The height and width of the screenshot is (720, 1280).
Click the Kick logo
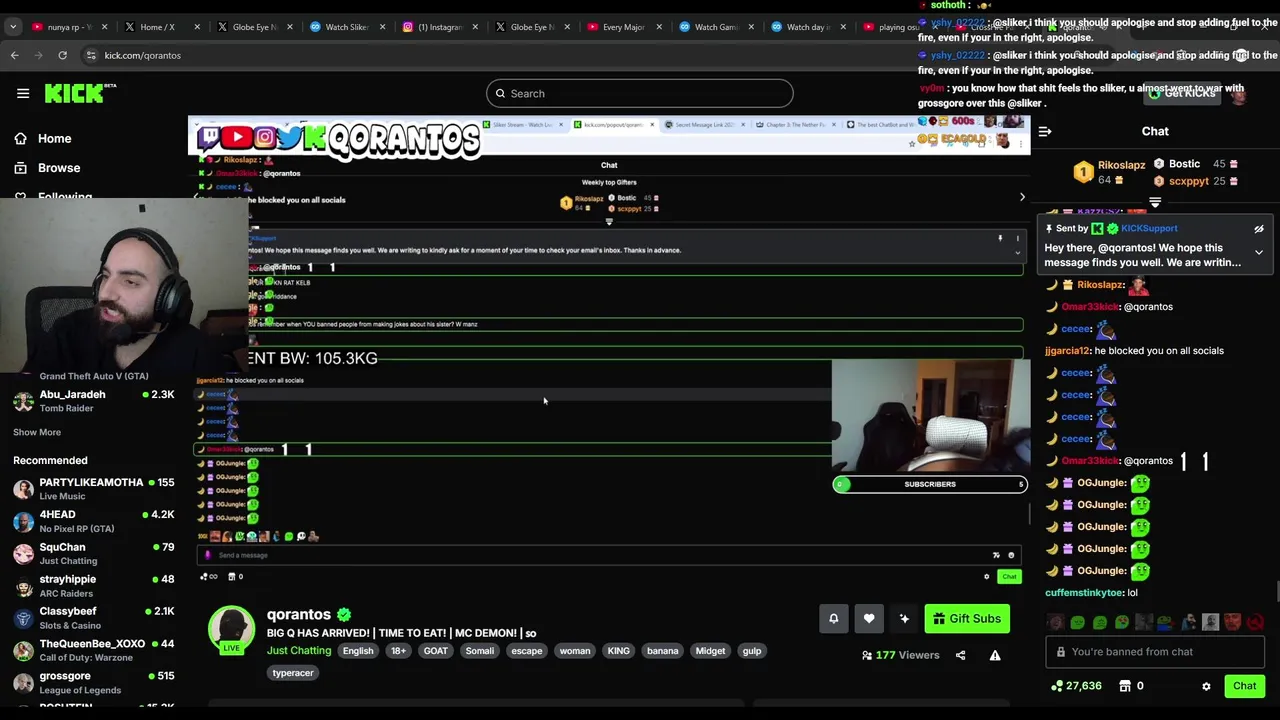pyautogui.click(x=80, y=93)
